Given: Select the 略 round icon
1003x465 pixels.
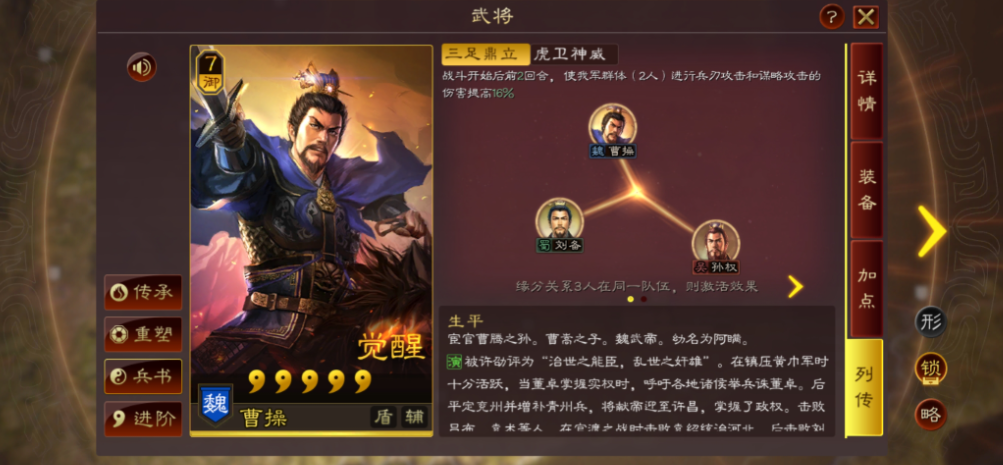Looking at the screenshot, I should (x=930, y=414).
